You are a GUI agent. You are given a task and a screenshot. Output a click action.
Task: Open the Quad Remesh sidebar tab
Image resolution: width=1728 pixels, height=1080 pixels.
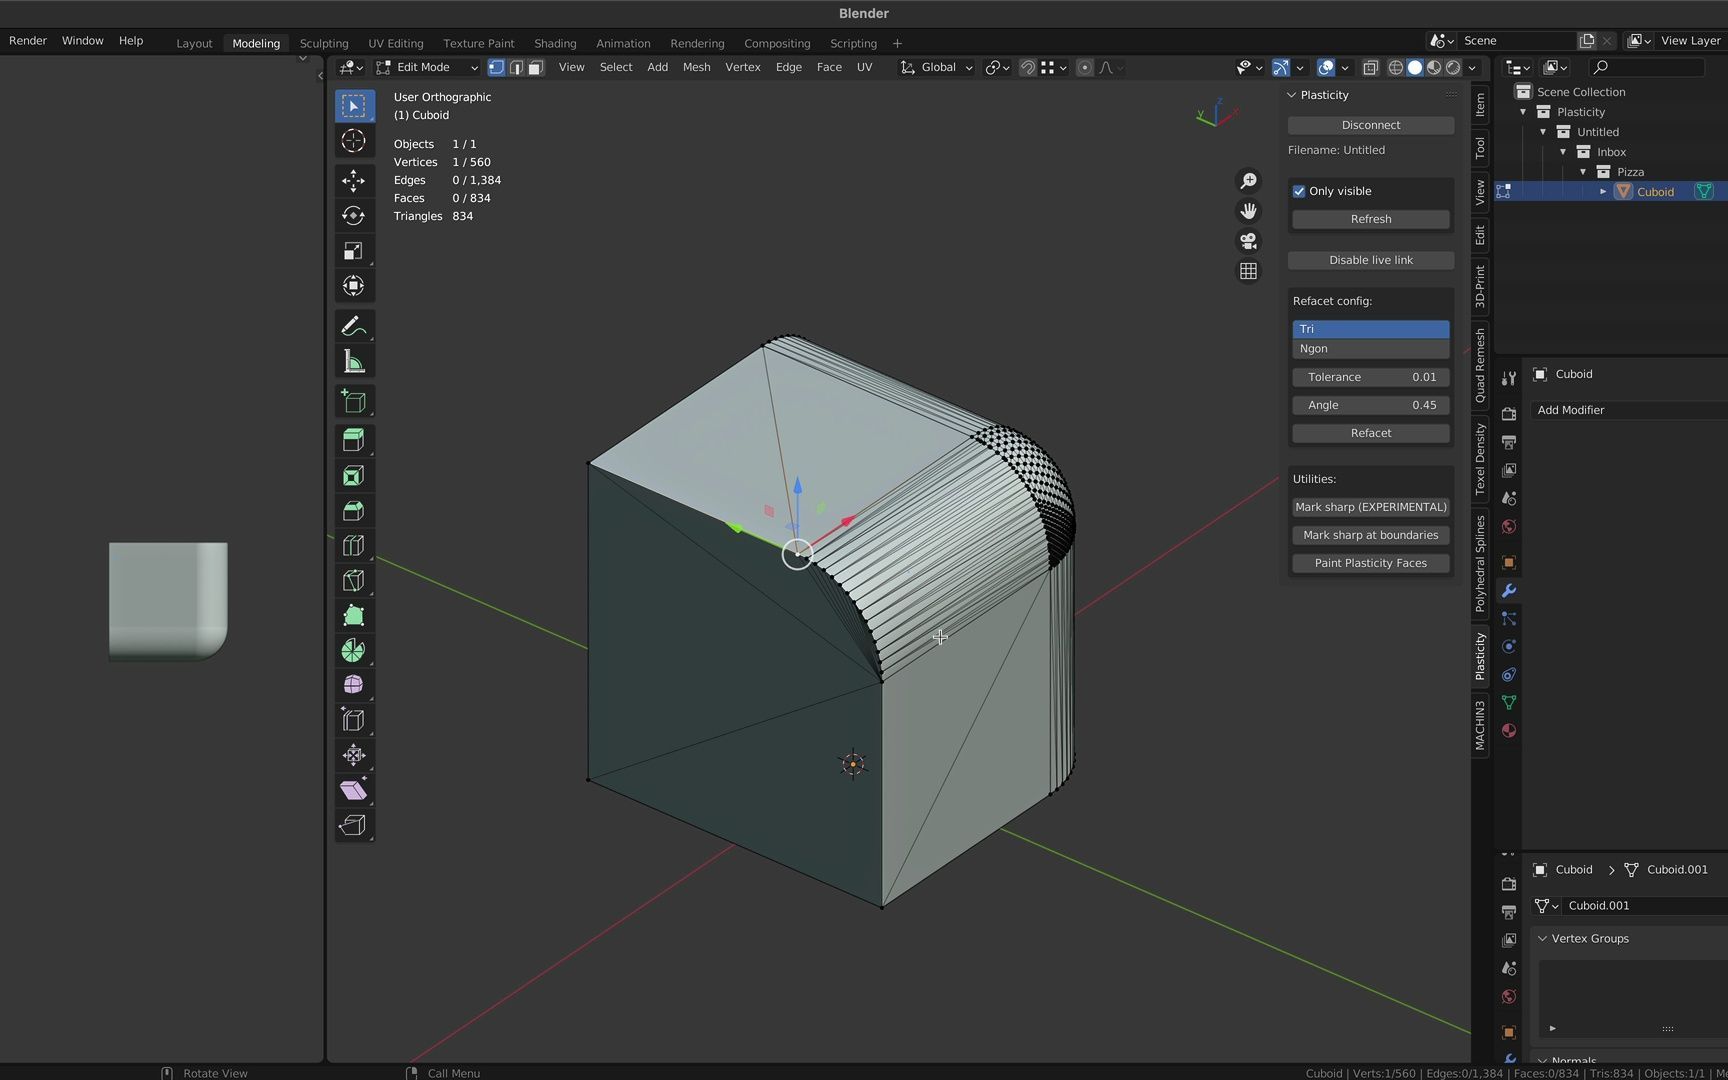[1480, 366]
